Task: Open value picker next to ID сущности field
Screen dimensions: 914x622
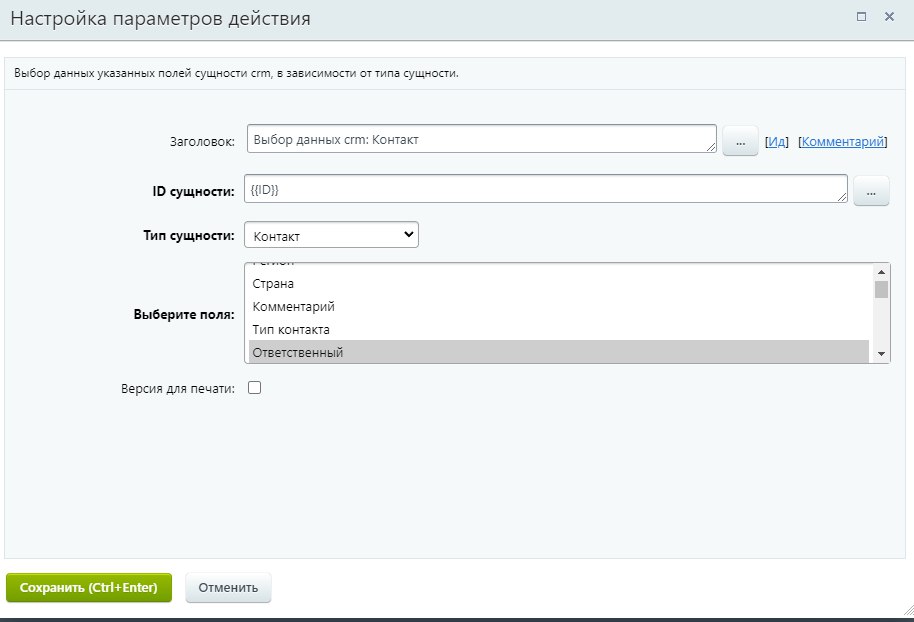Action: tap(871, 191)
